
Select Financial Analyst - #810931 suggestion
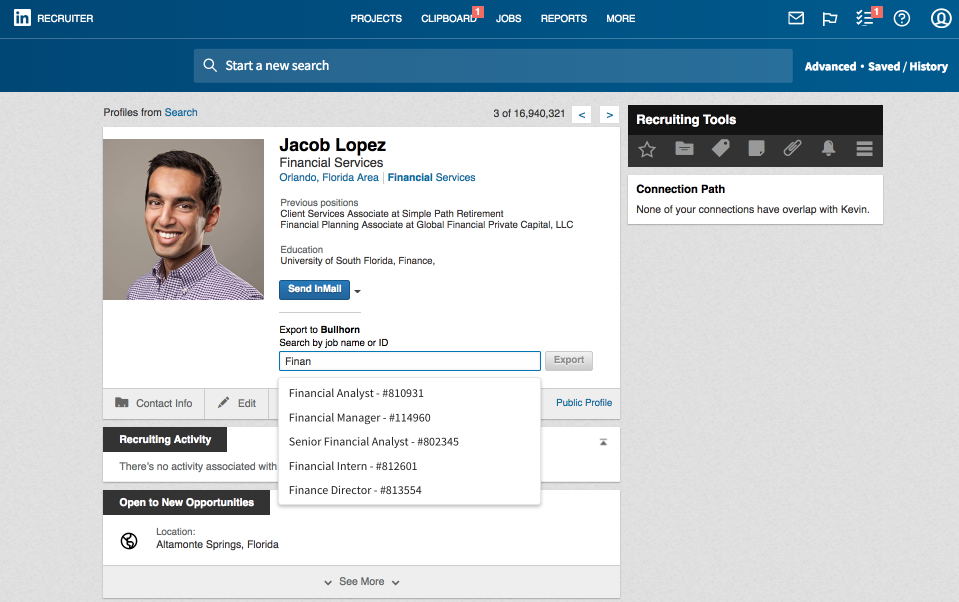click(x=409, y=393)
